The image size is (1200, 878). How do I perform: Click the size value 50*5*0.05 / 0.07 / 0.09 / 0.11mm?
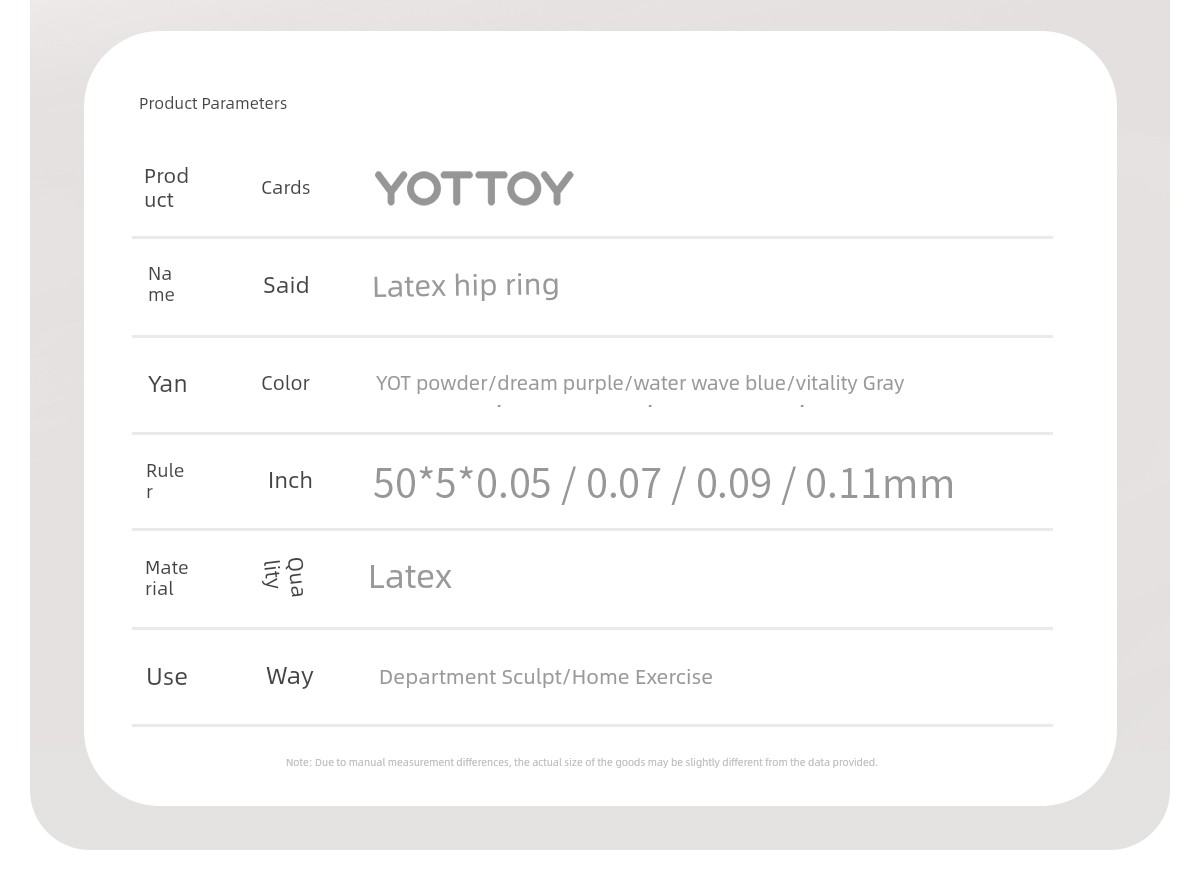click(x=663, y=484)
